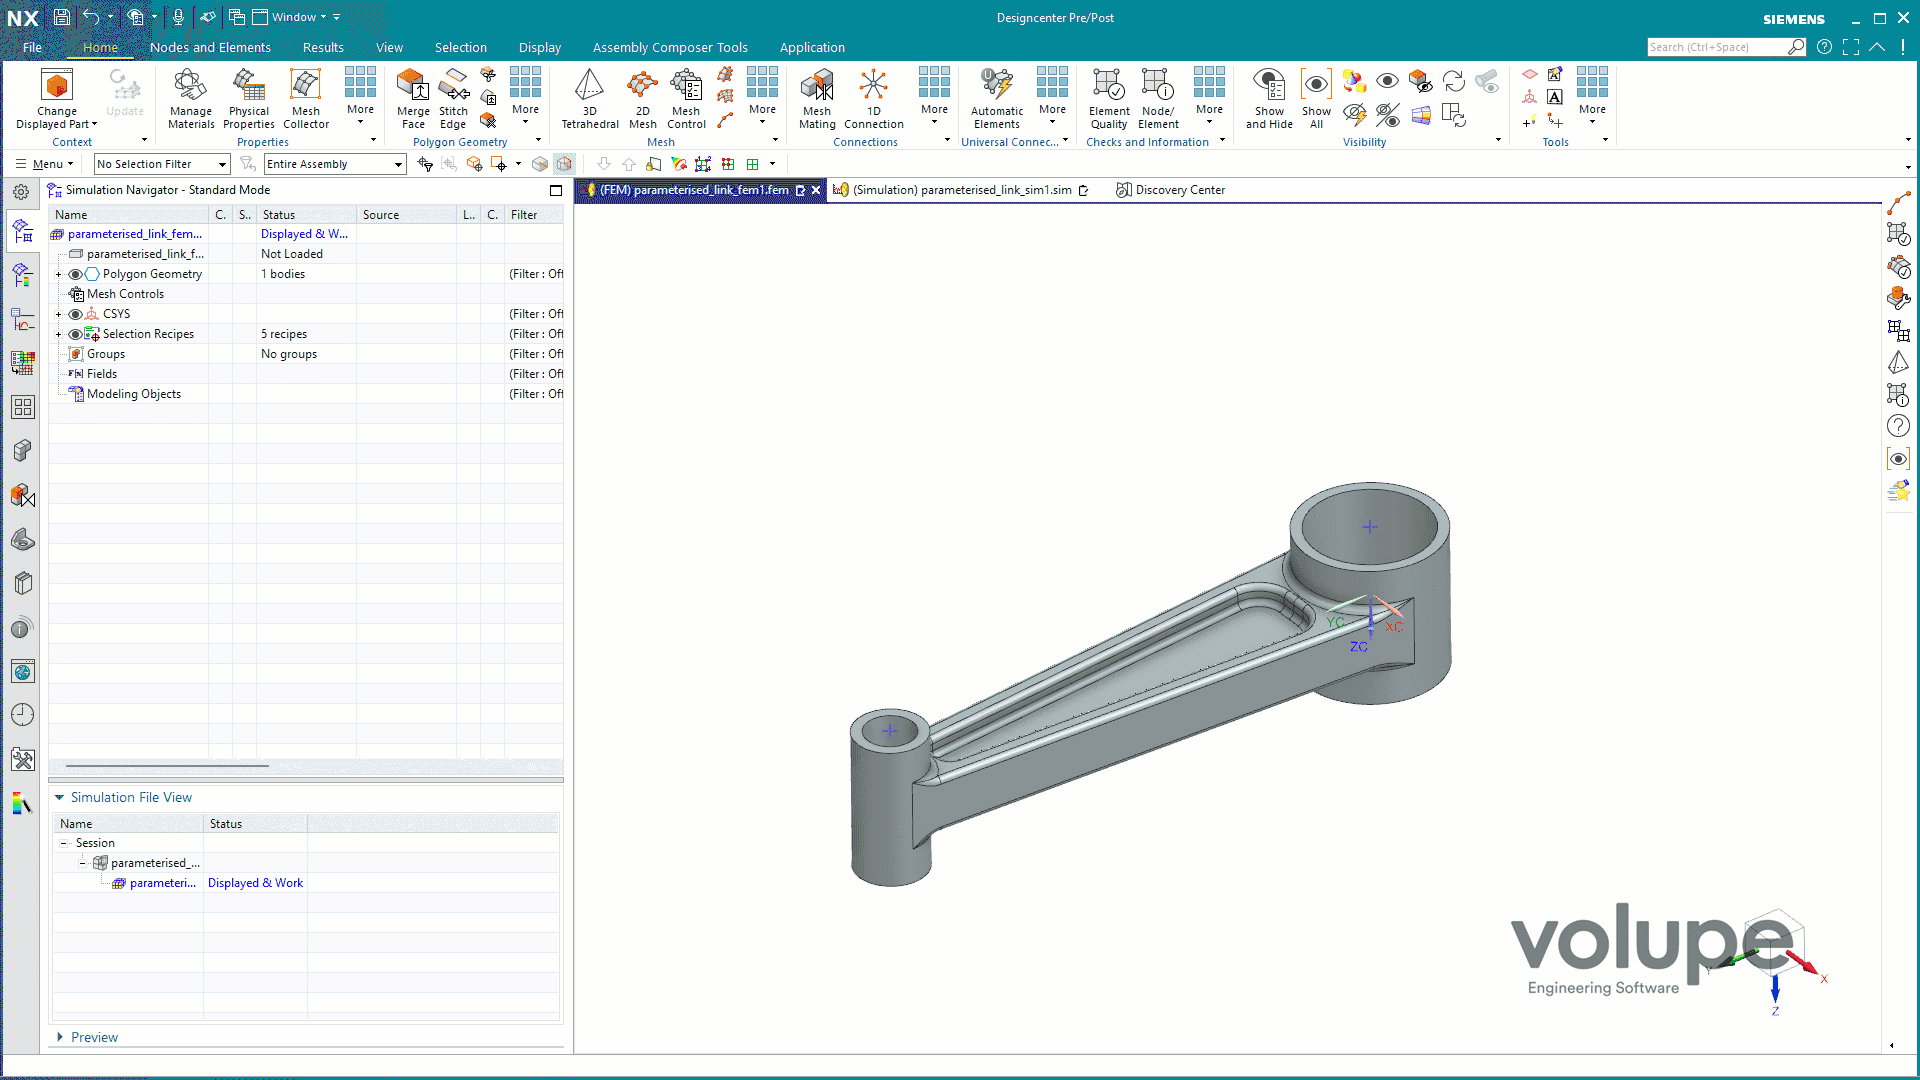Open the navigator settings gear icon
The width and height of the screenshot is (1920, 1080).
[x=21, y=191]
